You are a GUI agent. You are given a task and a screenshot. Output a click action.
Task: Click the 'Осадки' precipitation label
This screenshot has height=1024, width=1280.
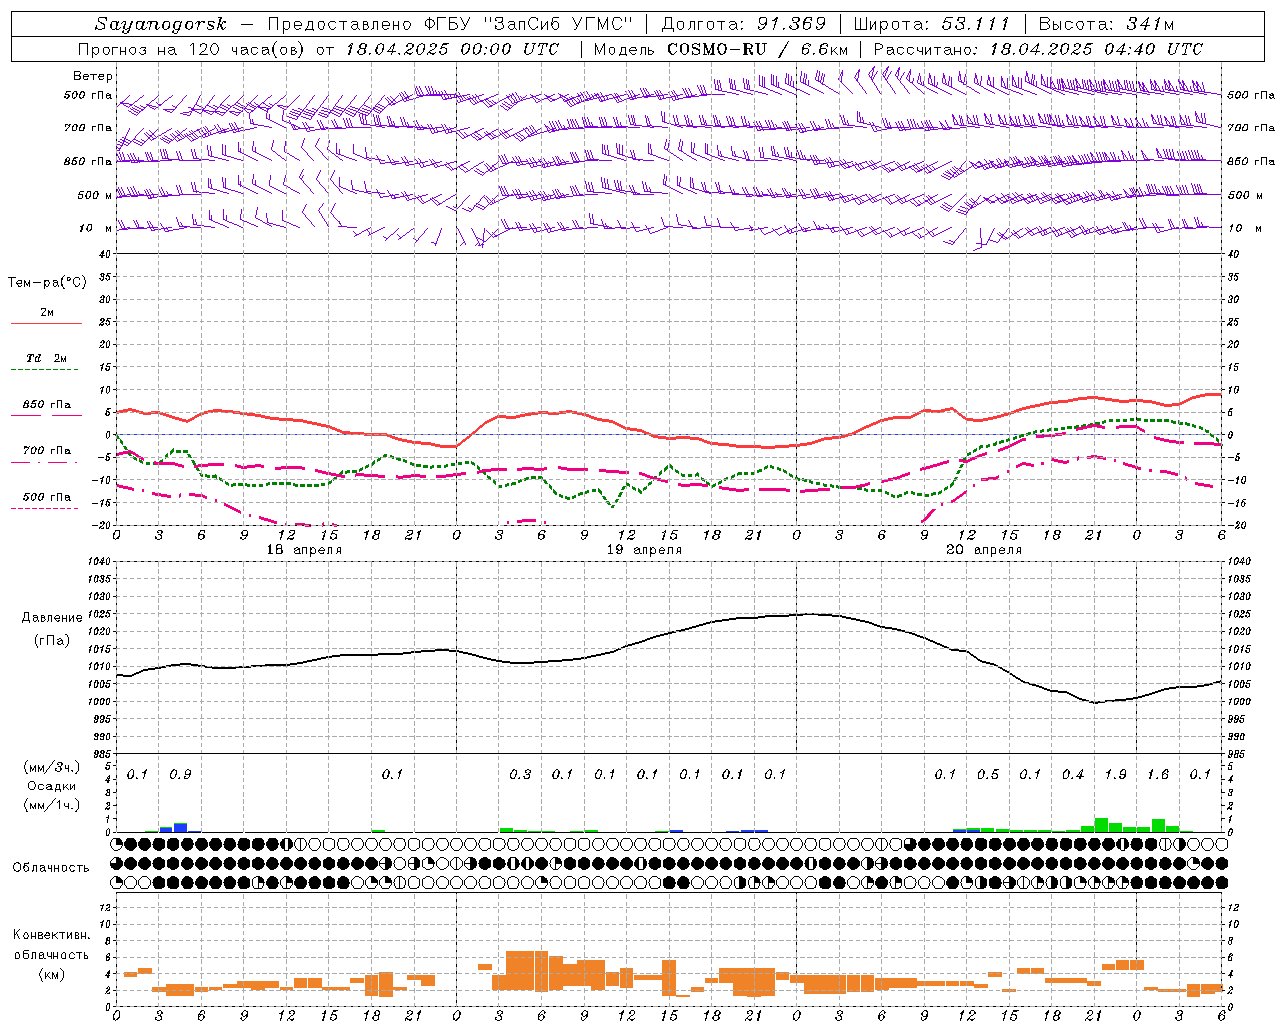[x=52, y=786]
